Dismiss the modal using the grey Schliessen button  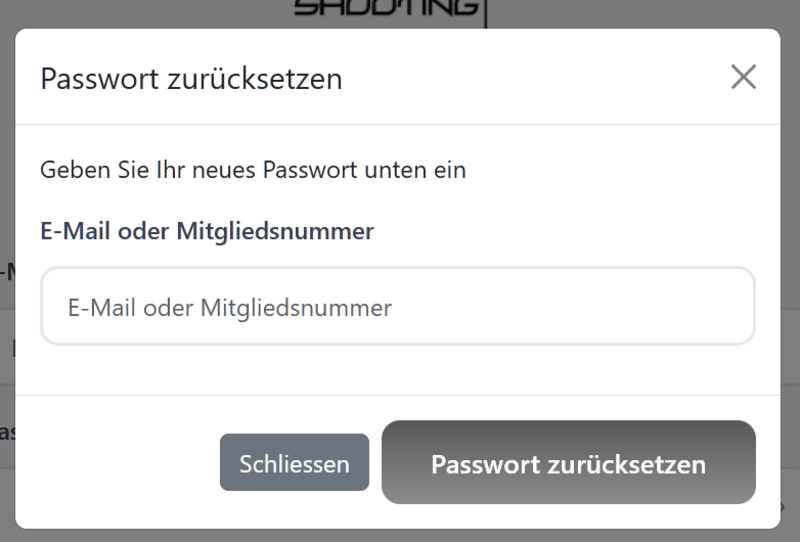coord(294,464)
